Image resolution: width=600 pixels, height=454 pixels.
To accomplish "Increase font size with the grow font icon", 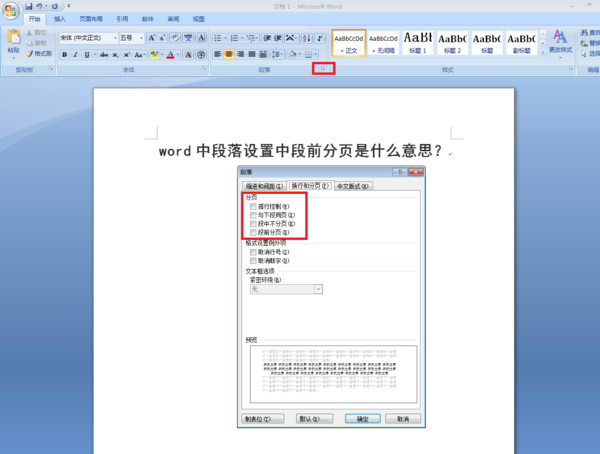I will [152, 38].
